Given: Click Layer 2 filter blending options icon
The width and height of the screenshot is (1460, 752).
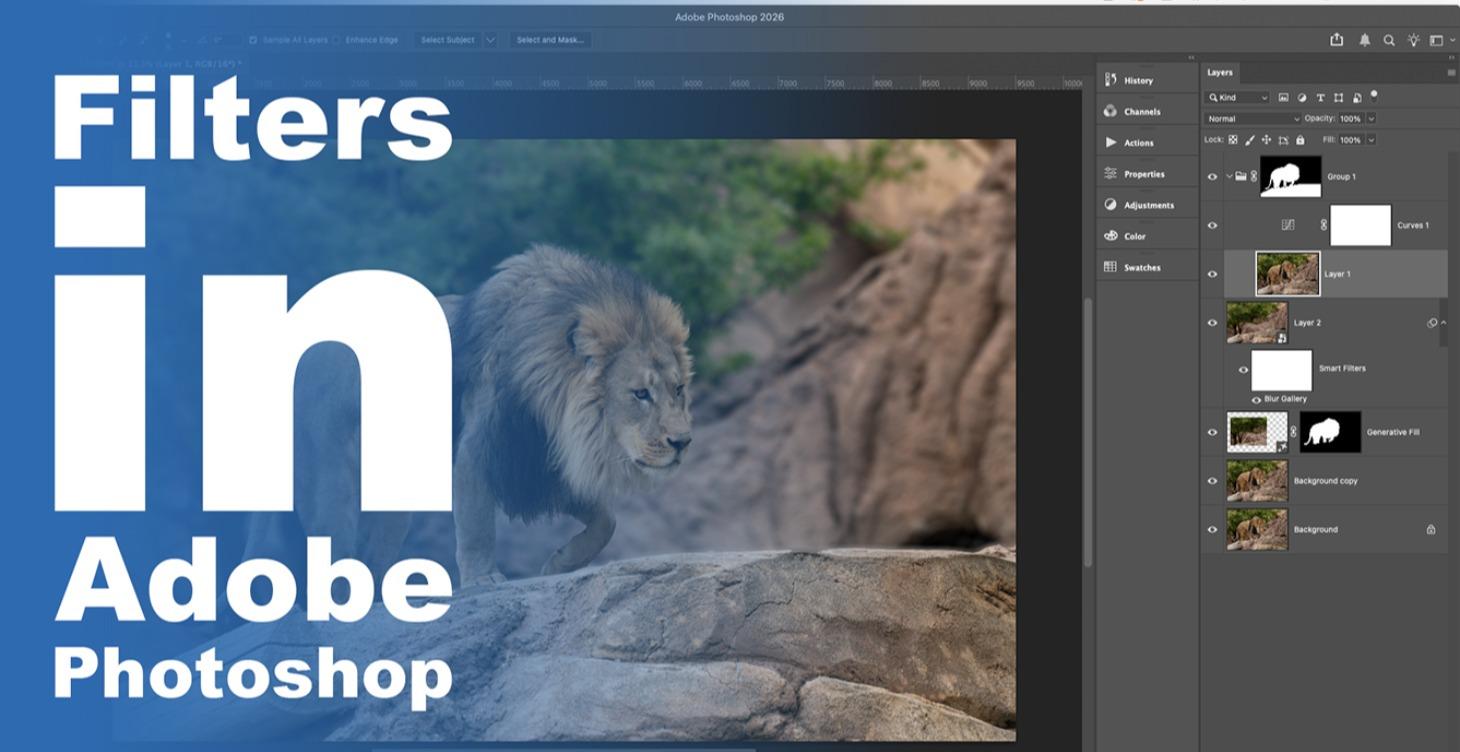Looking at the screenshot, I should pos(1432,323).
